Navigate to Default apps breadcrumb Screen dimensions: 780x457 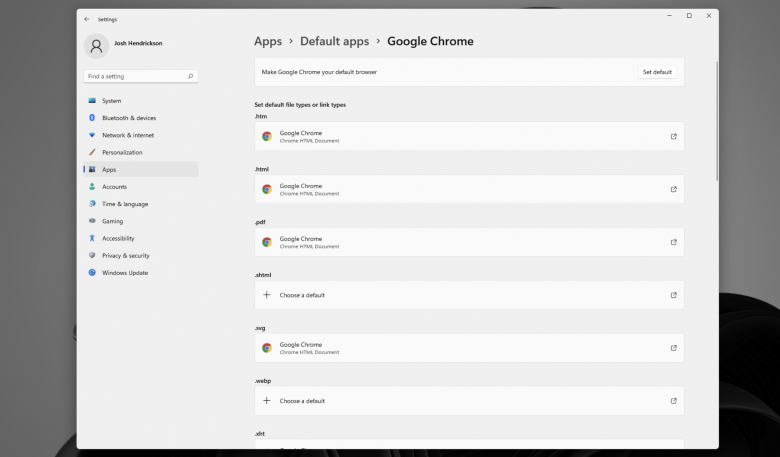click(334, 41)
